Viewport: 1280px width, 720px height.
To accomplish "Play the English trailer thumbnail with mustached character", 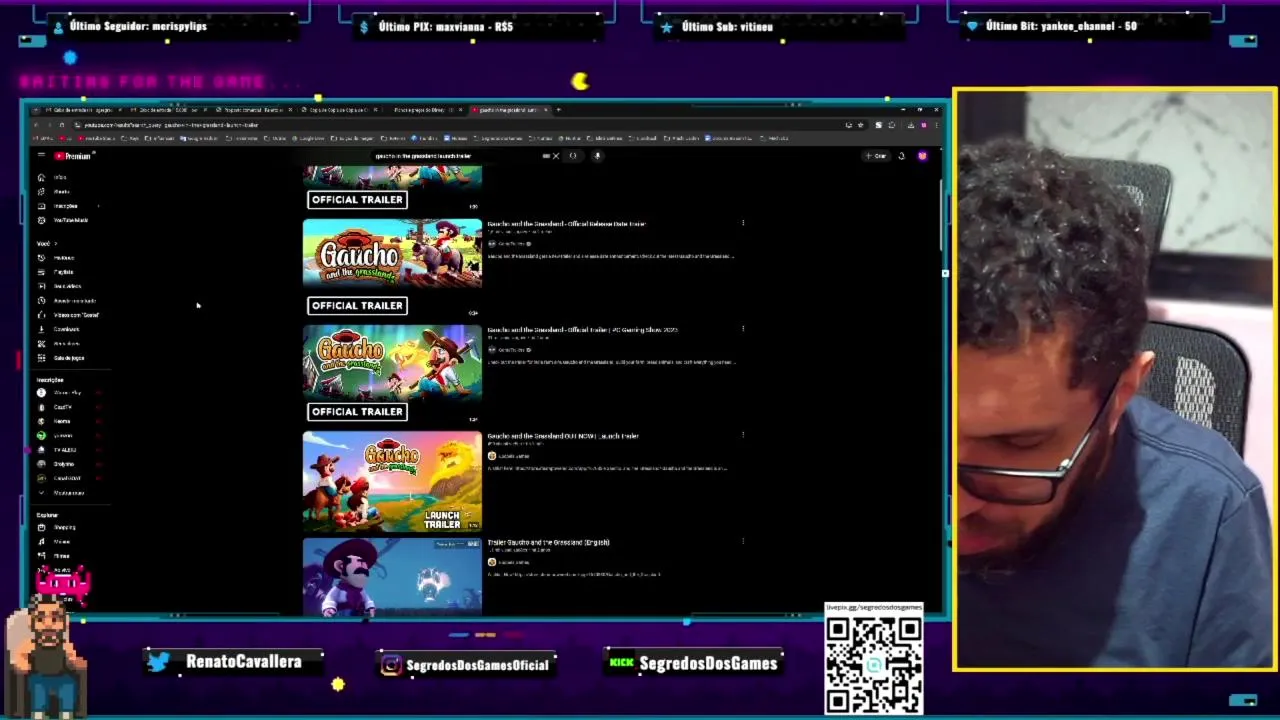I will coord(392,576).
